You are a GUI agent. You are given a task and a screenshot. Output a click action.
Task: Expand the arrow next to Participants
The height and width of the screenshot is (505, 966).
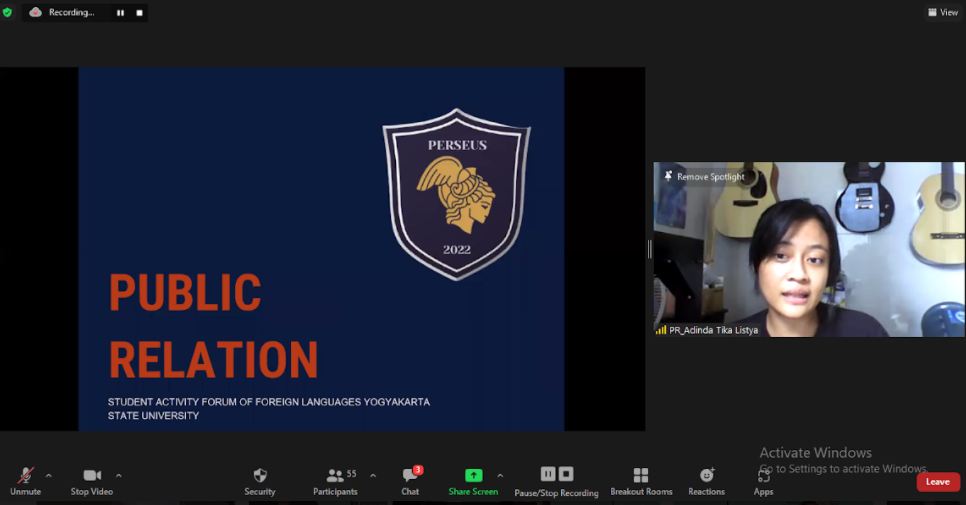[373, 476]
